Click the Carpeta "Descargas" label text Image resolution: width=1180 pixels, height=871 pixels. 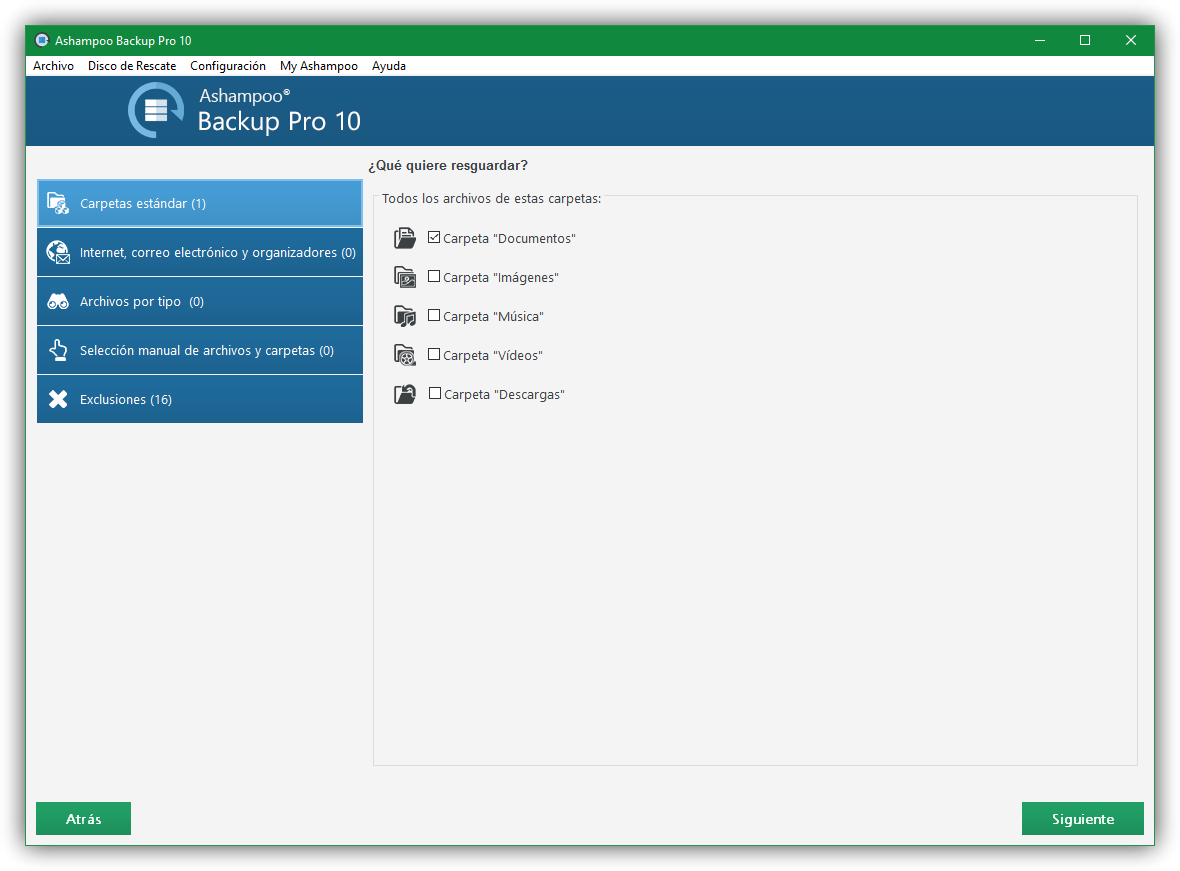pyautogui.click(x=504, y=394)
